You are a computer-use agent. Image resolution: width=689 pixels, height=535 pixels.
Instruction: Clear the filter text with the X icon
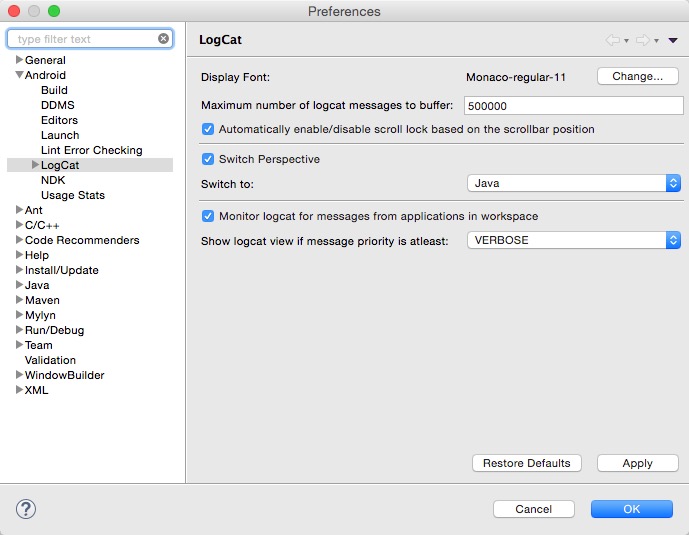coord(163,39)
